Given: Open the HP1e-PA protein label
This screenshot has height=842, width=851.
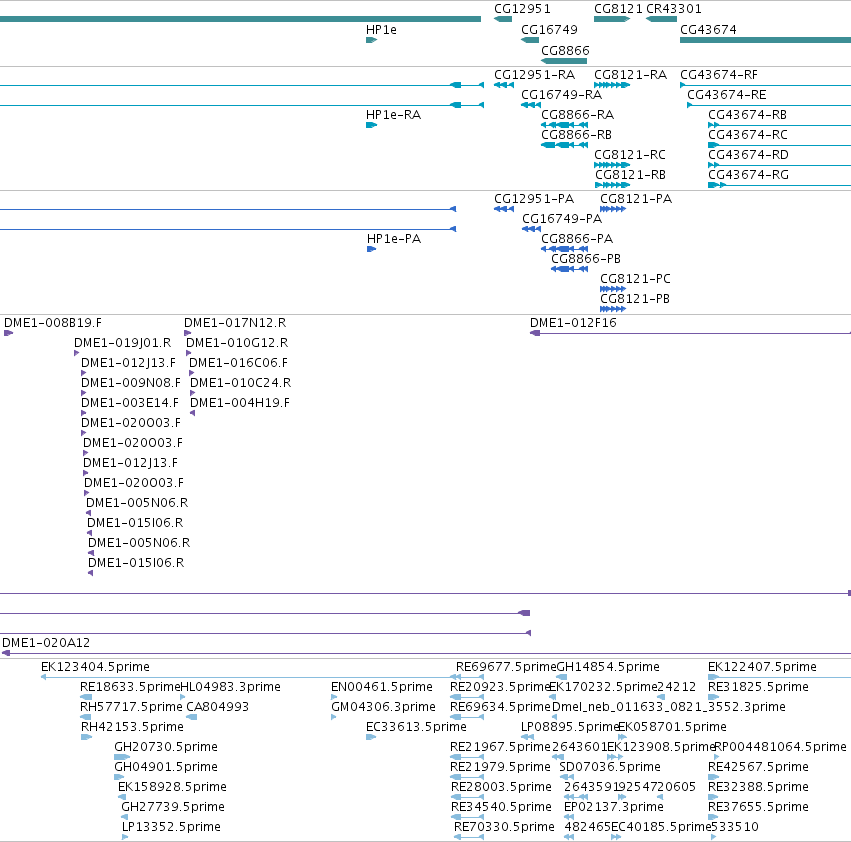Looking at the screenshot, I should point(394,239).
